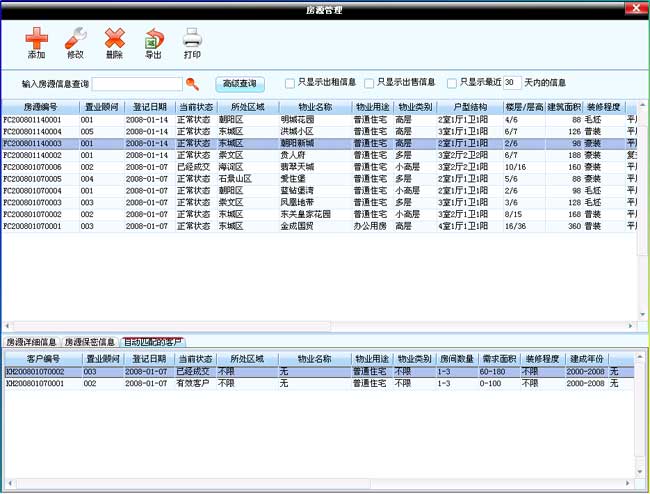The width and height of the screenshot is (650, 494).
Task: Switch to 房源详细信息 tab
Action: tap(31, 342)
